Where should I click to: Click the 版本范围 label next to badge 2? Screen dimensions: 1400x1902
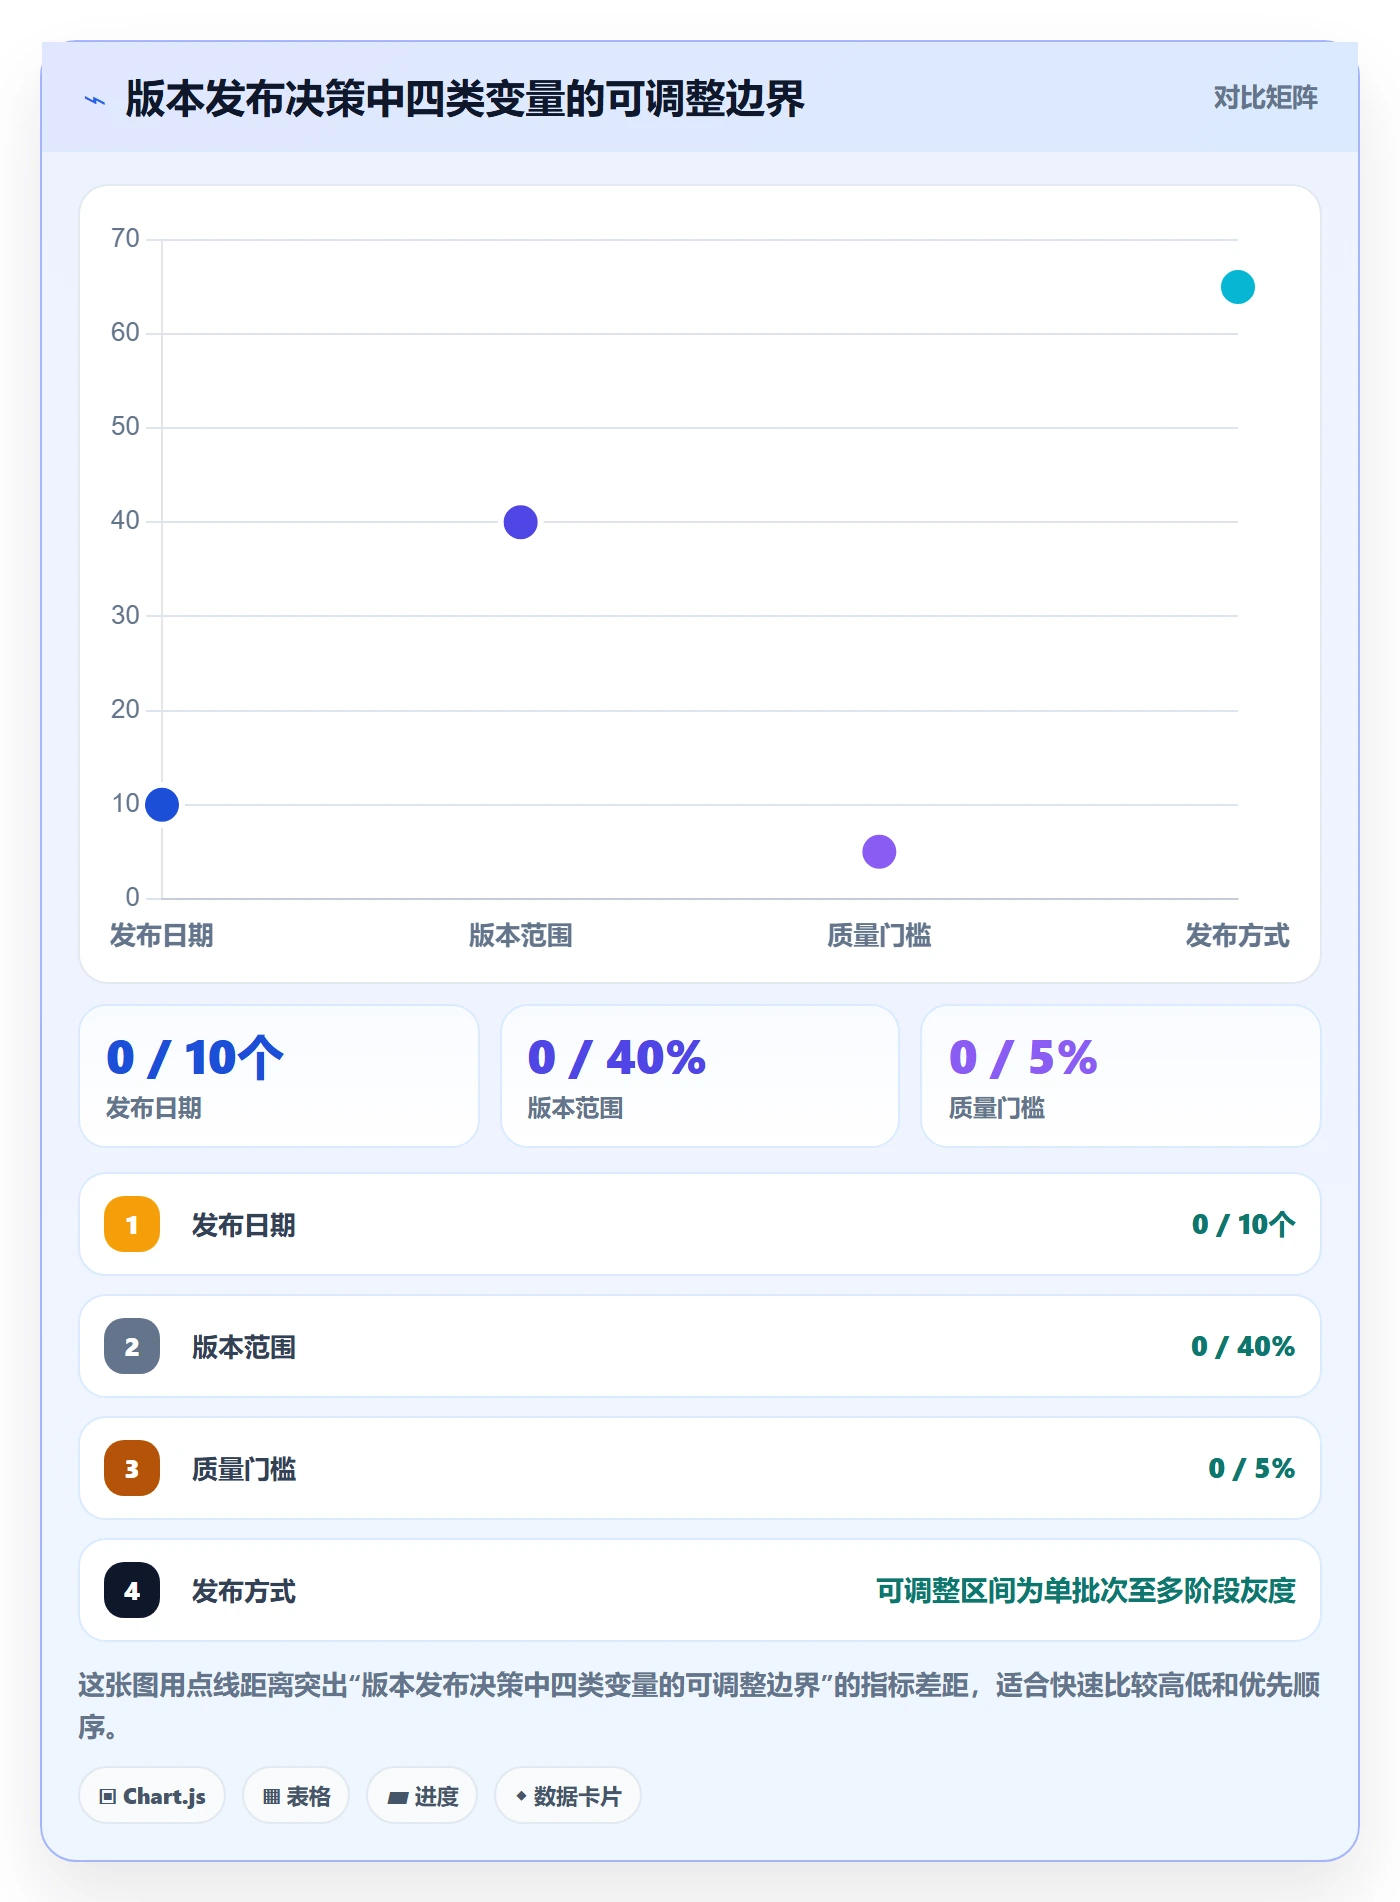click(244, 1347)
